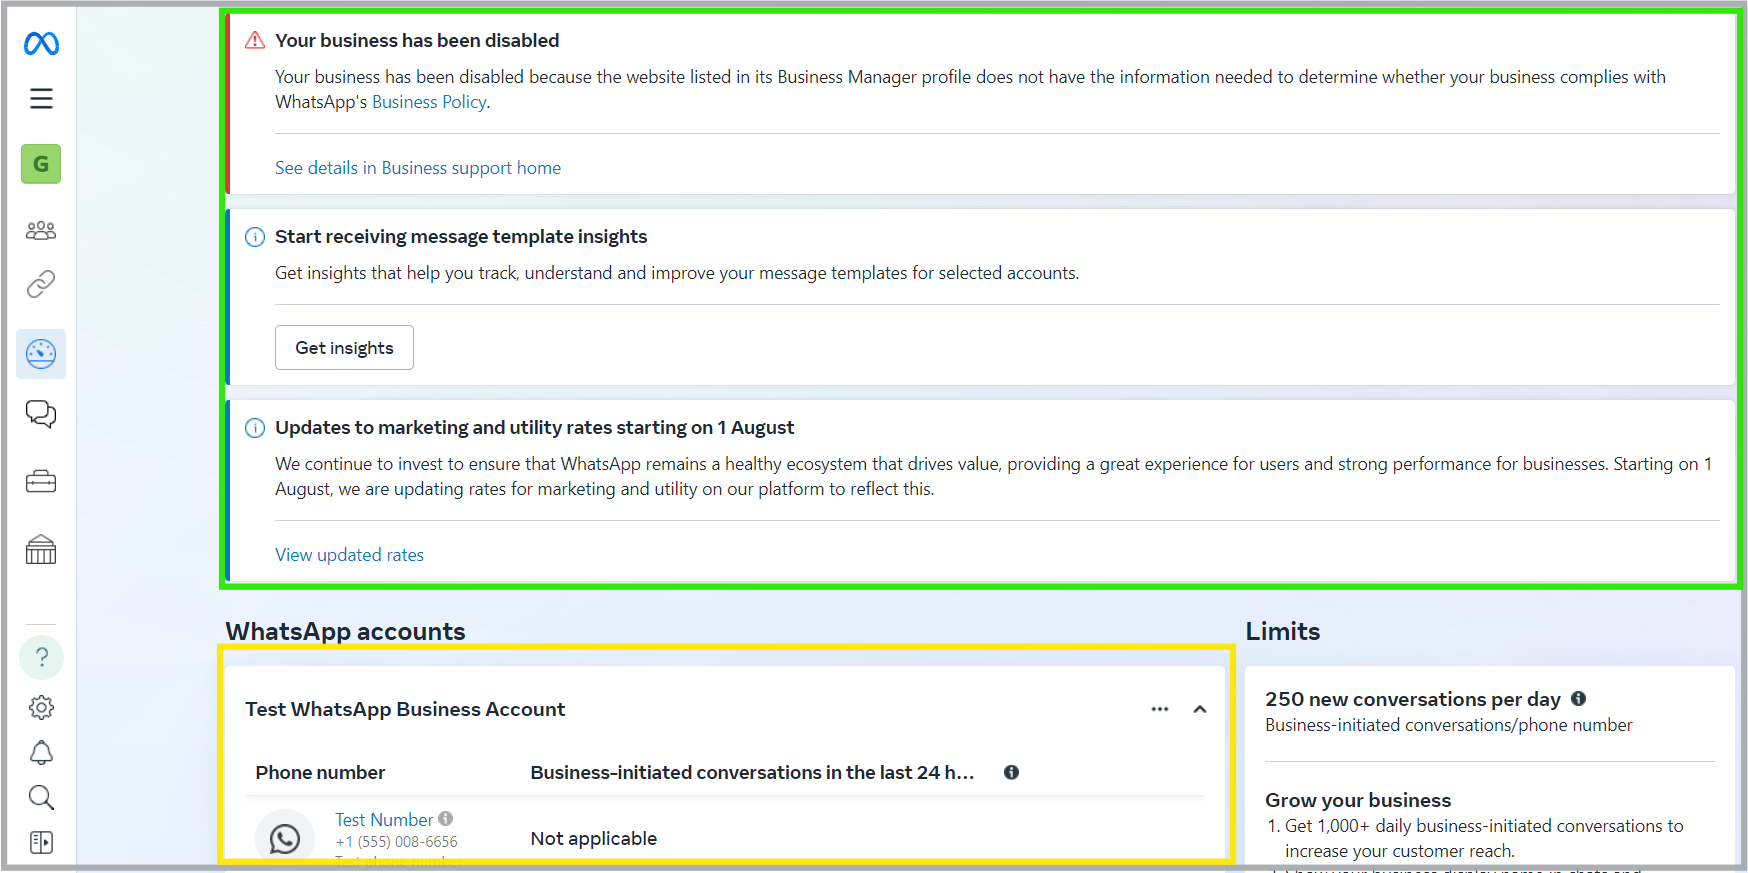
Task: Open the link/partners sidebar icon
Action: point(41,284)
